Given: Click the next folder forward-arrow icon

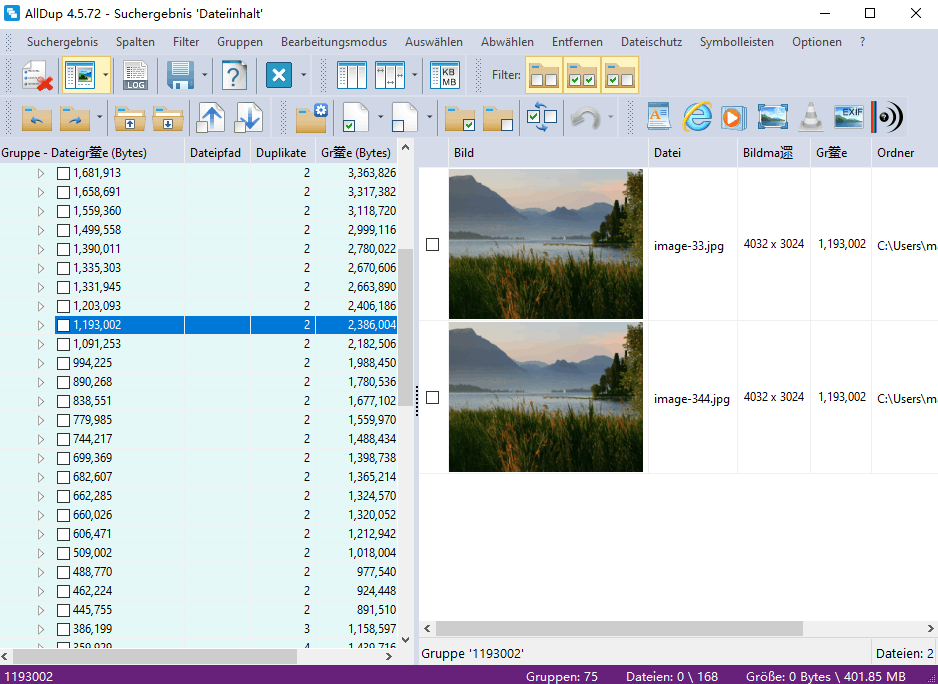Looking at the screenshot, I should point(74,117).
